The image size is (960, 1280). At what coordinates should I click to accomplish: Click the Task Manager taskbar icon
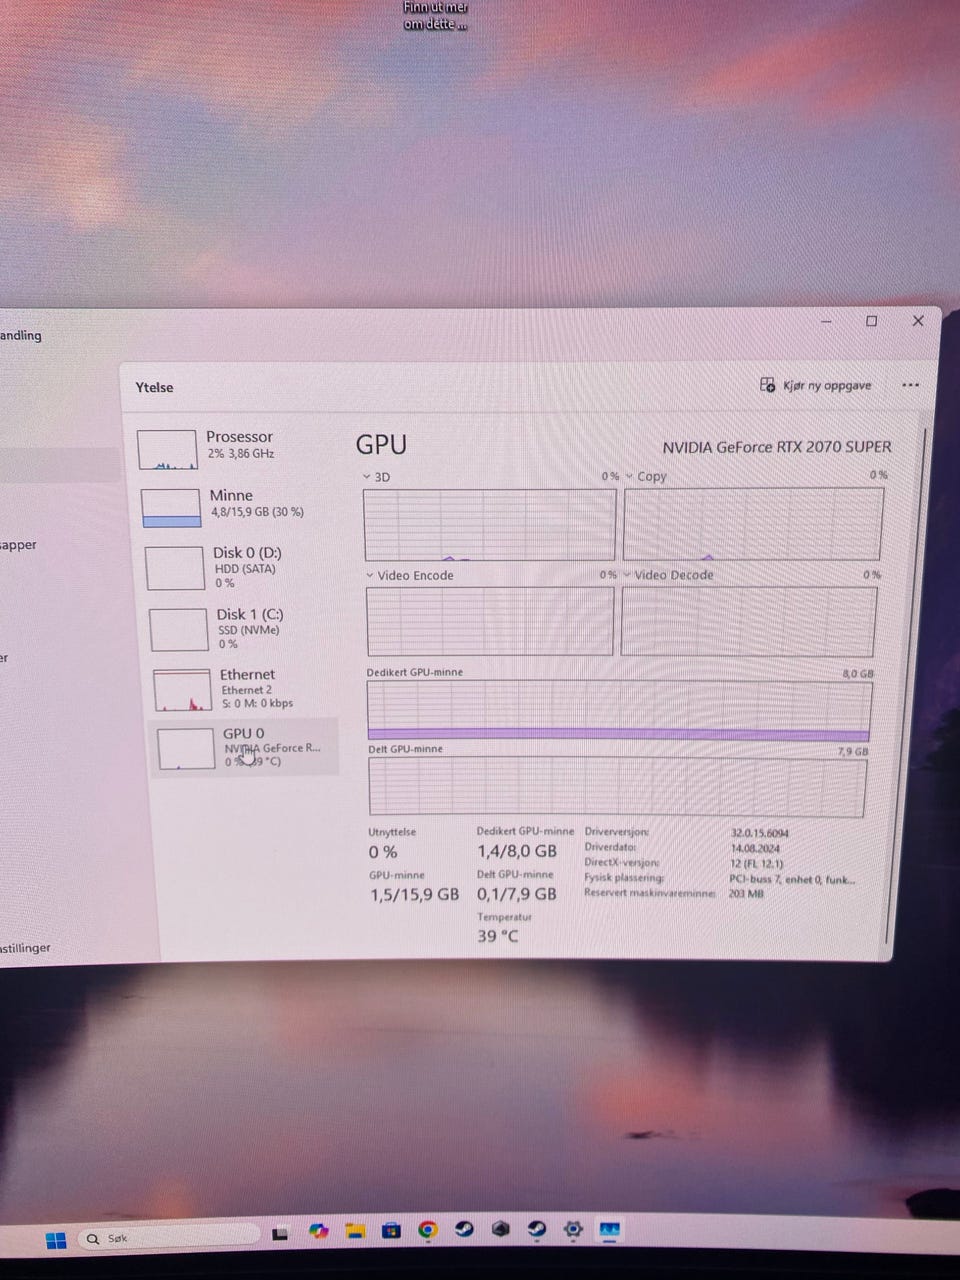pyautogui.click(x=609, y=1228)
